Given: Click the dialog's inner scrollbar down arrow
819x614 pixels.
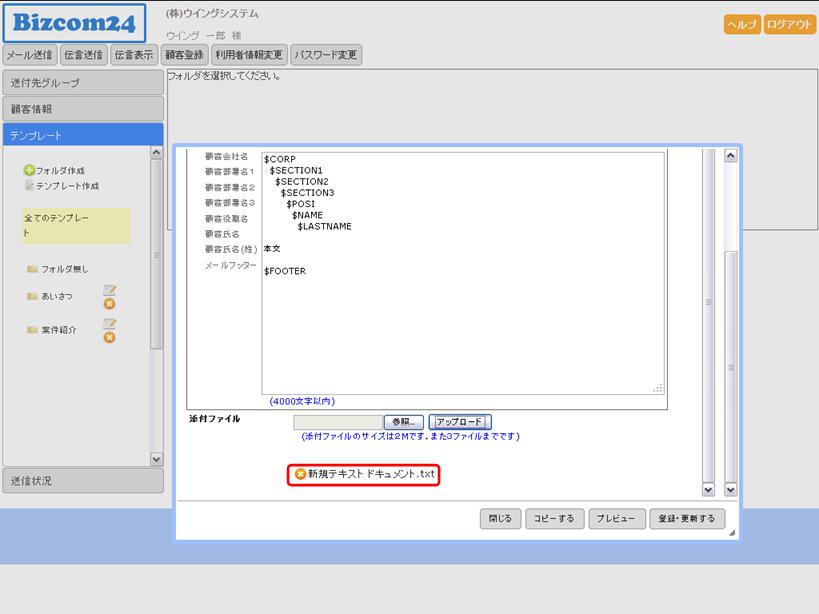Looking at the screenshot, I should tap(708, 490).
